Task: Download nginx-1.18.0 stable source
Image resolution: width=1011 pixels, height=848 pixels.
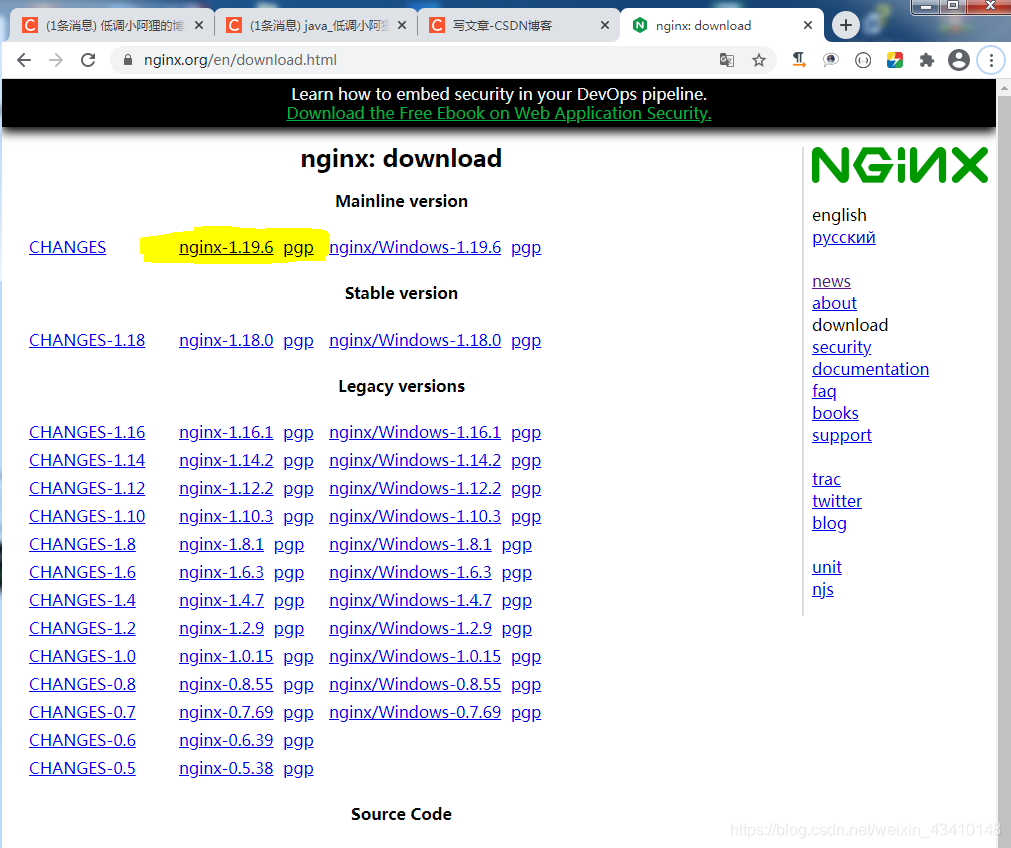Action: [226, 340]
